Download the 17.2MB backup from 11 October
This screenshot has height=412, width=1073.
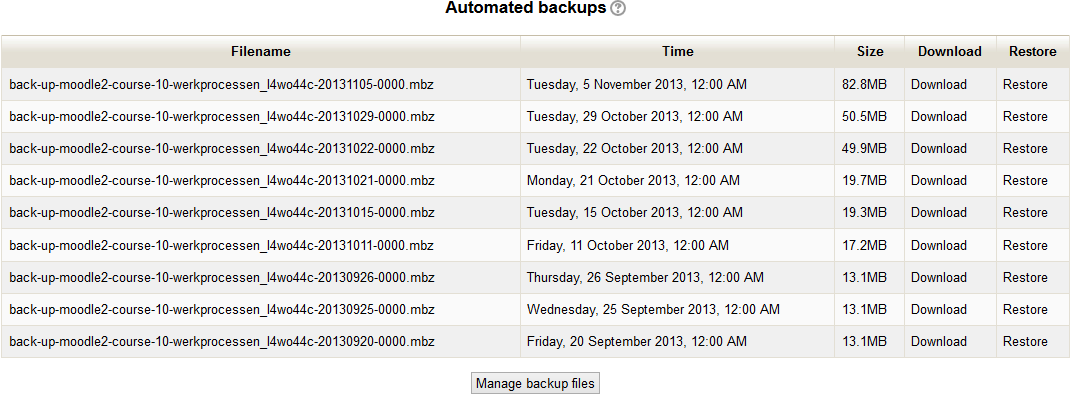point(938,245)
